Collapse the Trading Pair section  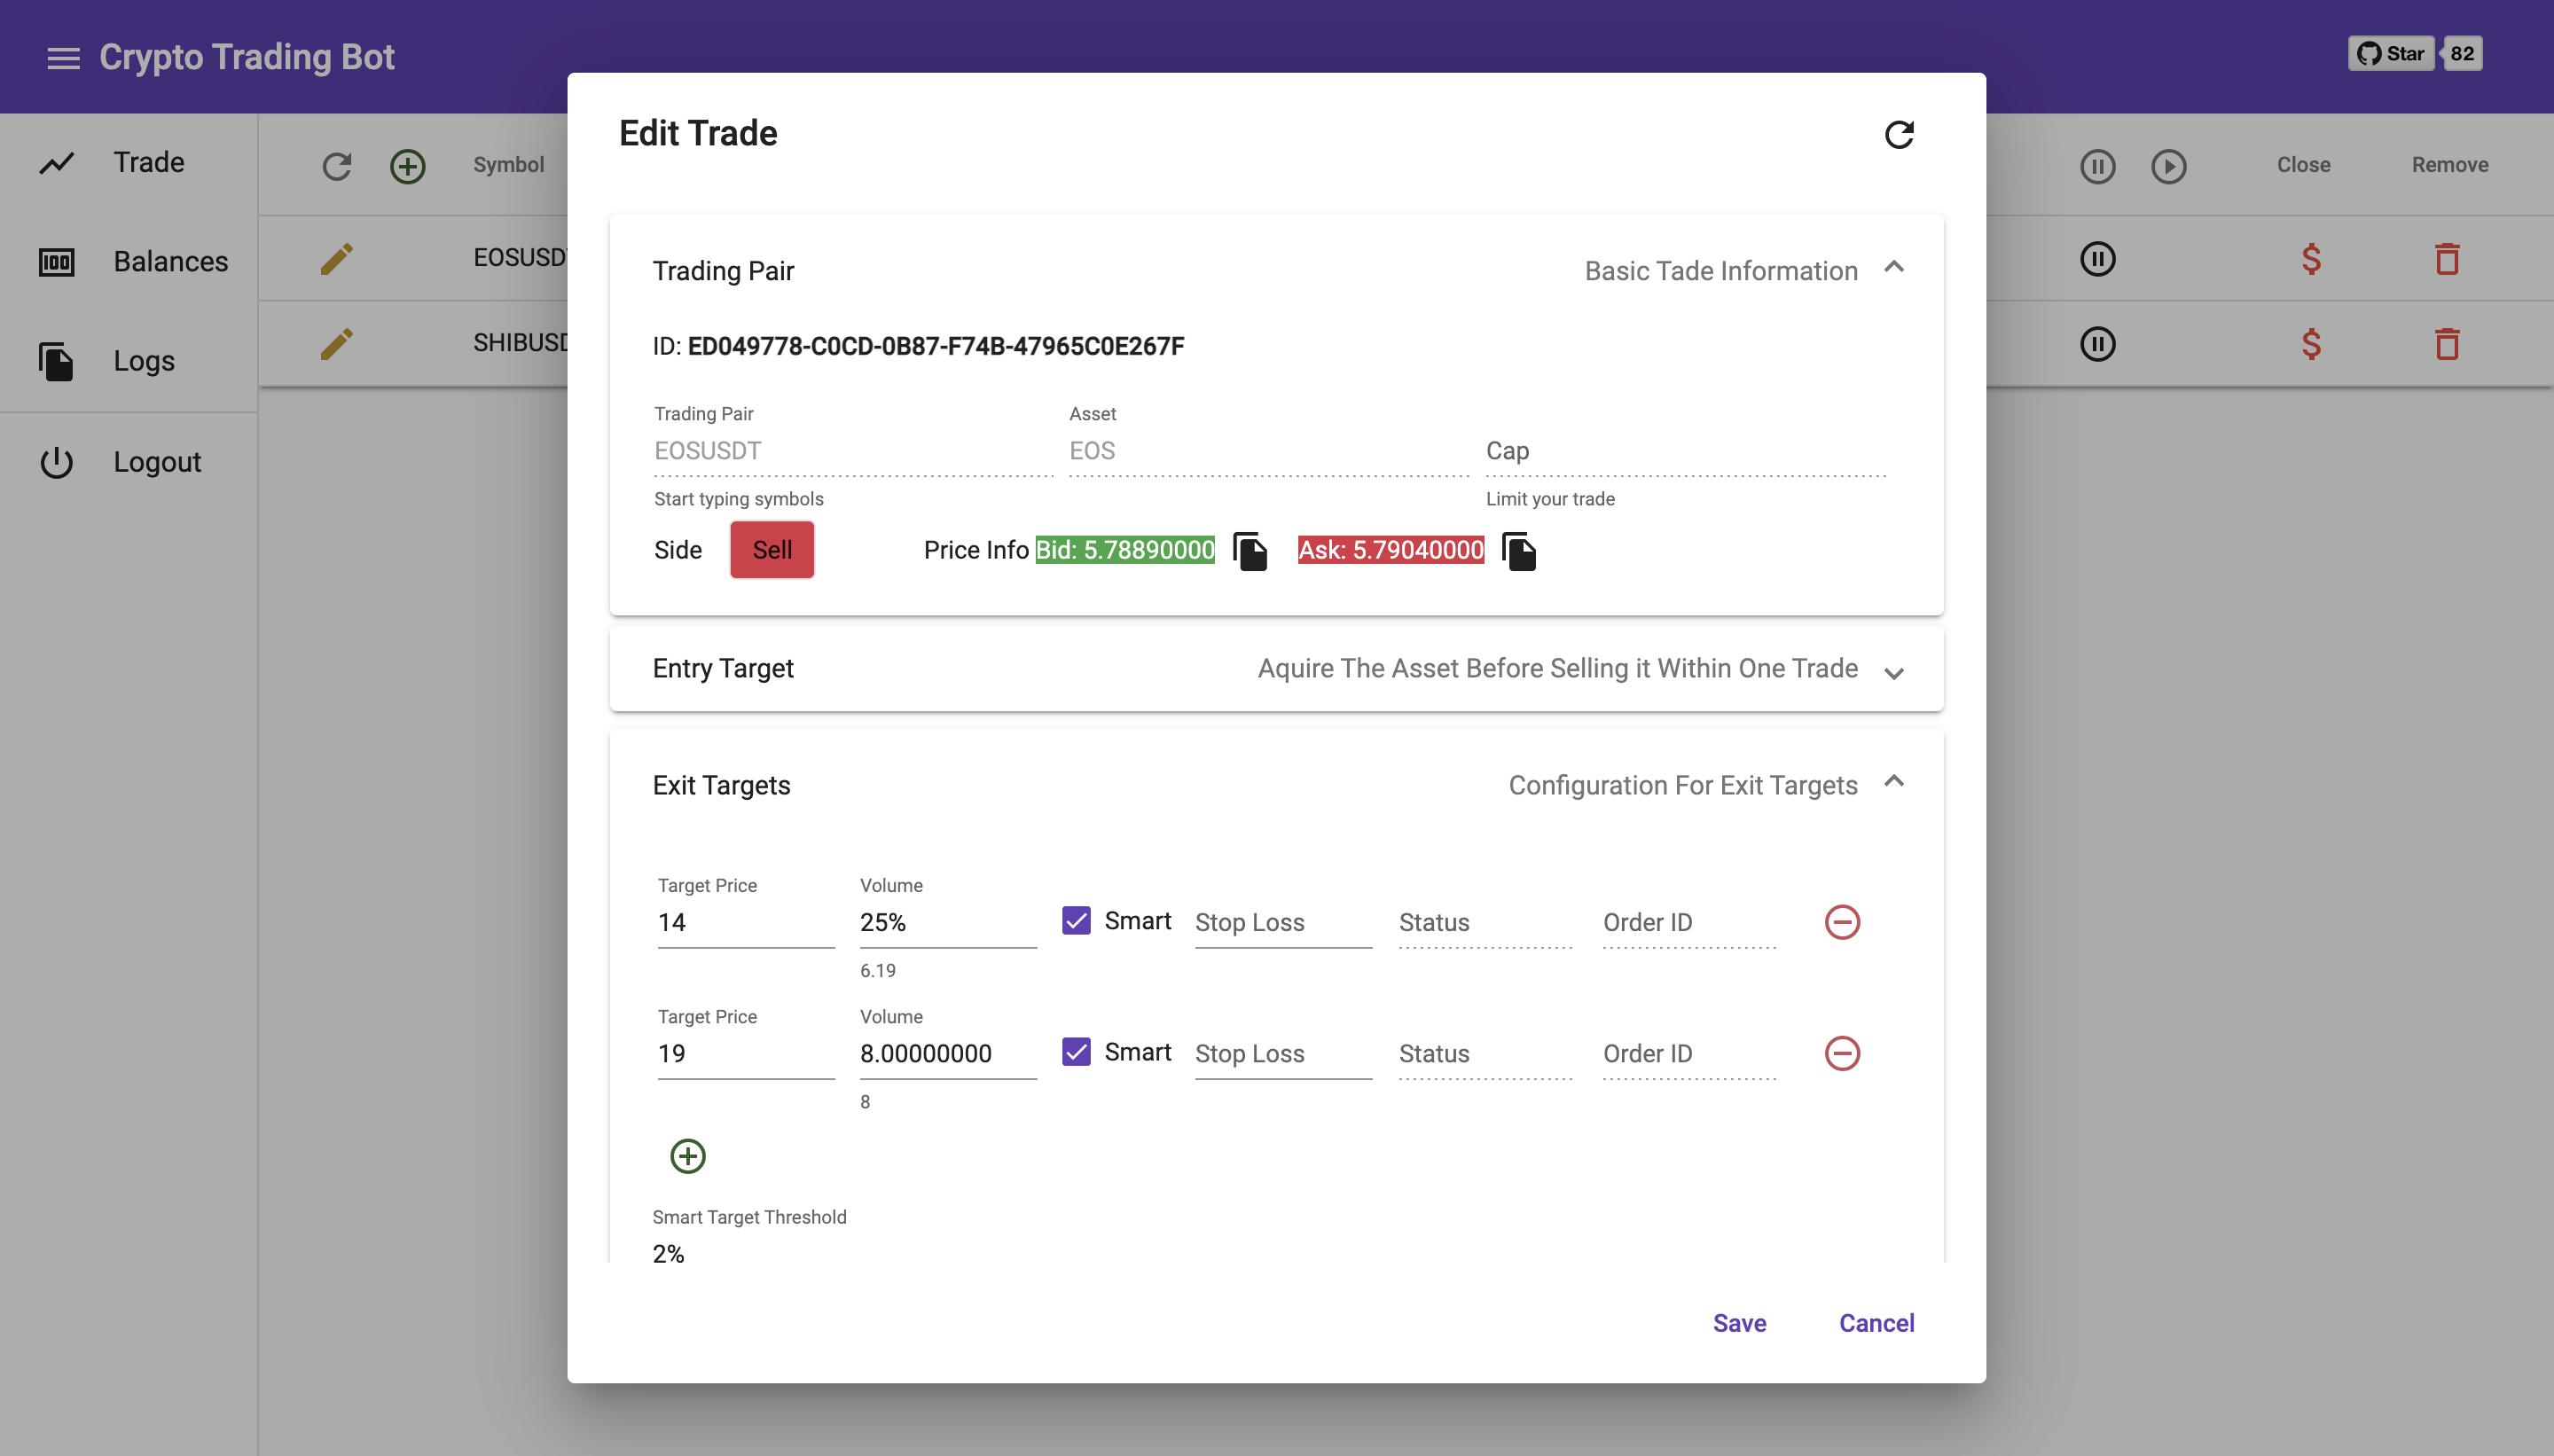point(1893,267)
